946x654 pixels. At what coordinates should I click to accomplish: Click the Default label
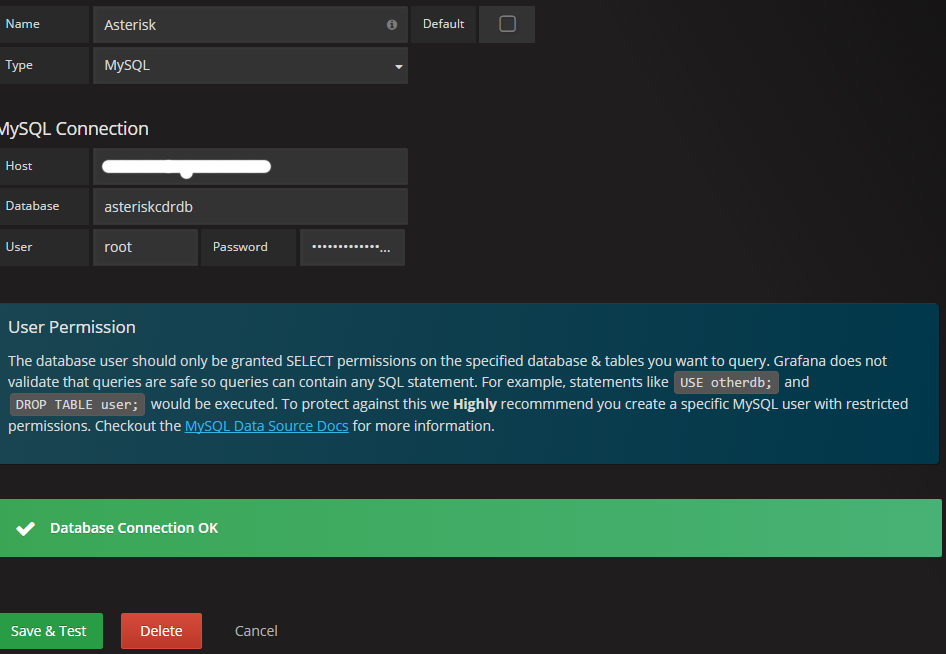[x=443, y=24]
